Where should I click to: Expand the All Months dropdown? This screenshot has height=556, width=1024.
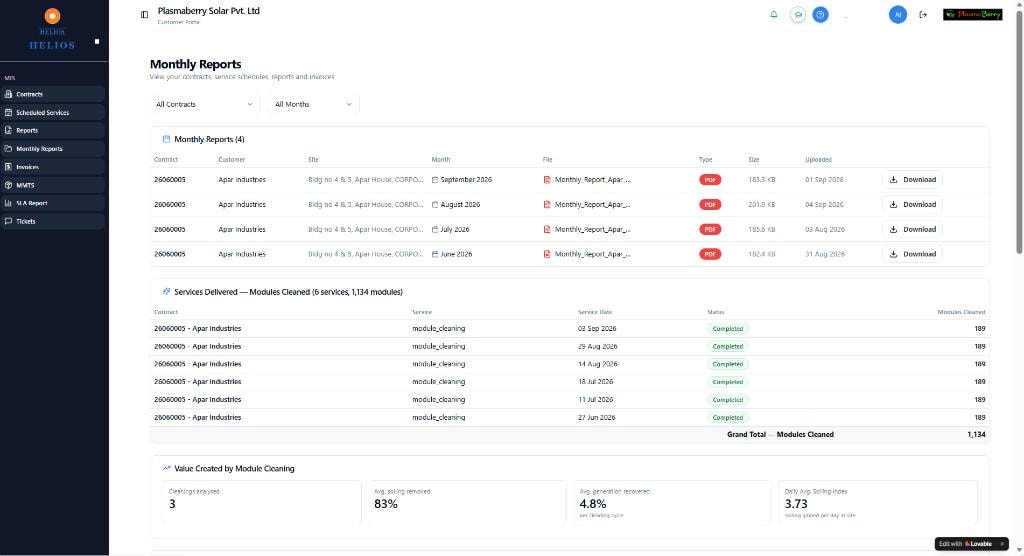(313, 104)
